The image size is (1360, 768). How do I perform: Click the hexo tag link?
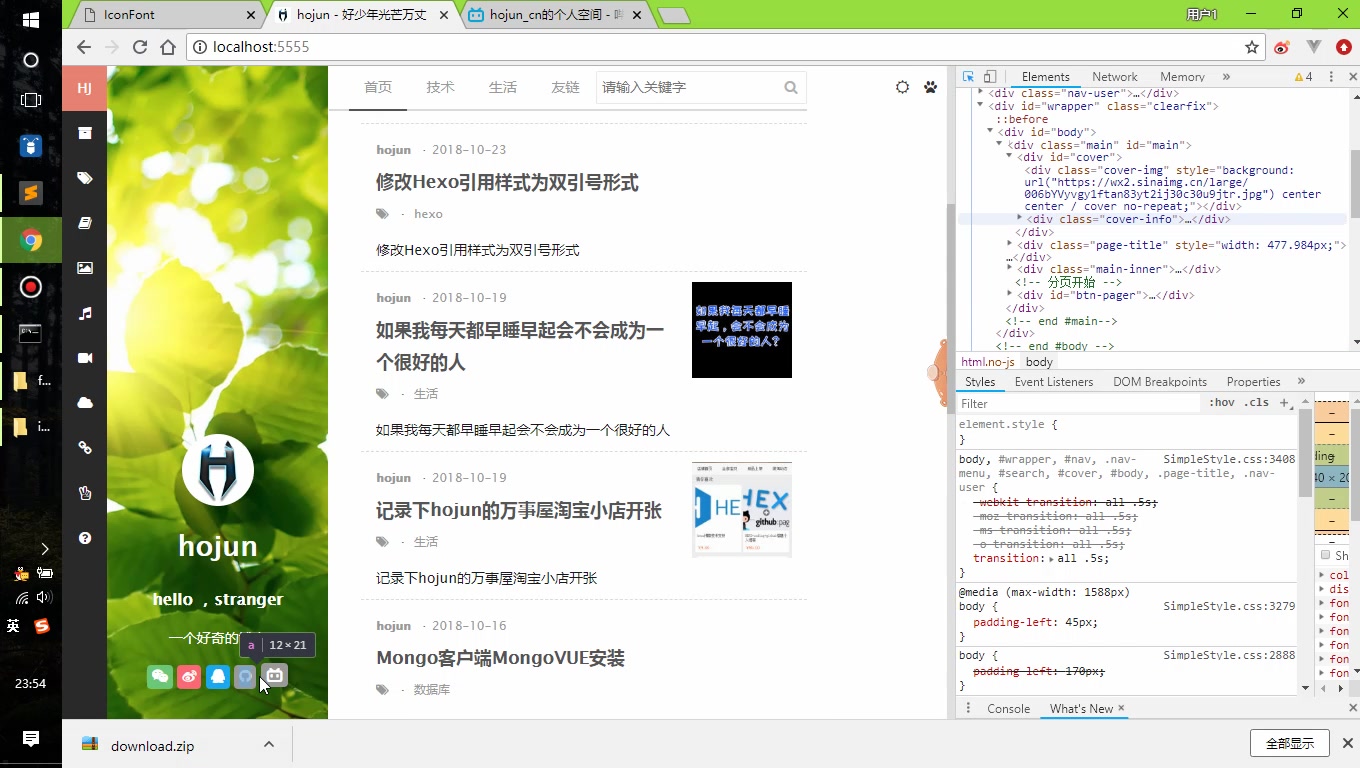[428, 214]
